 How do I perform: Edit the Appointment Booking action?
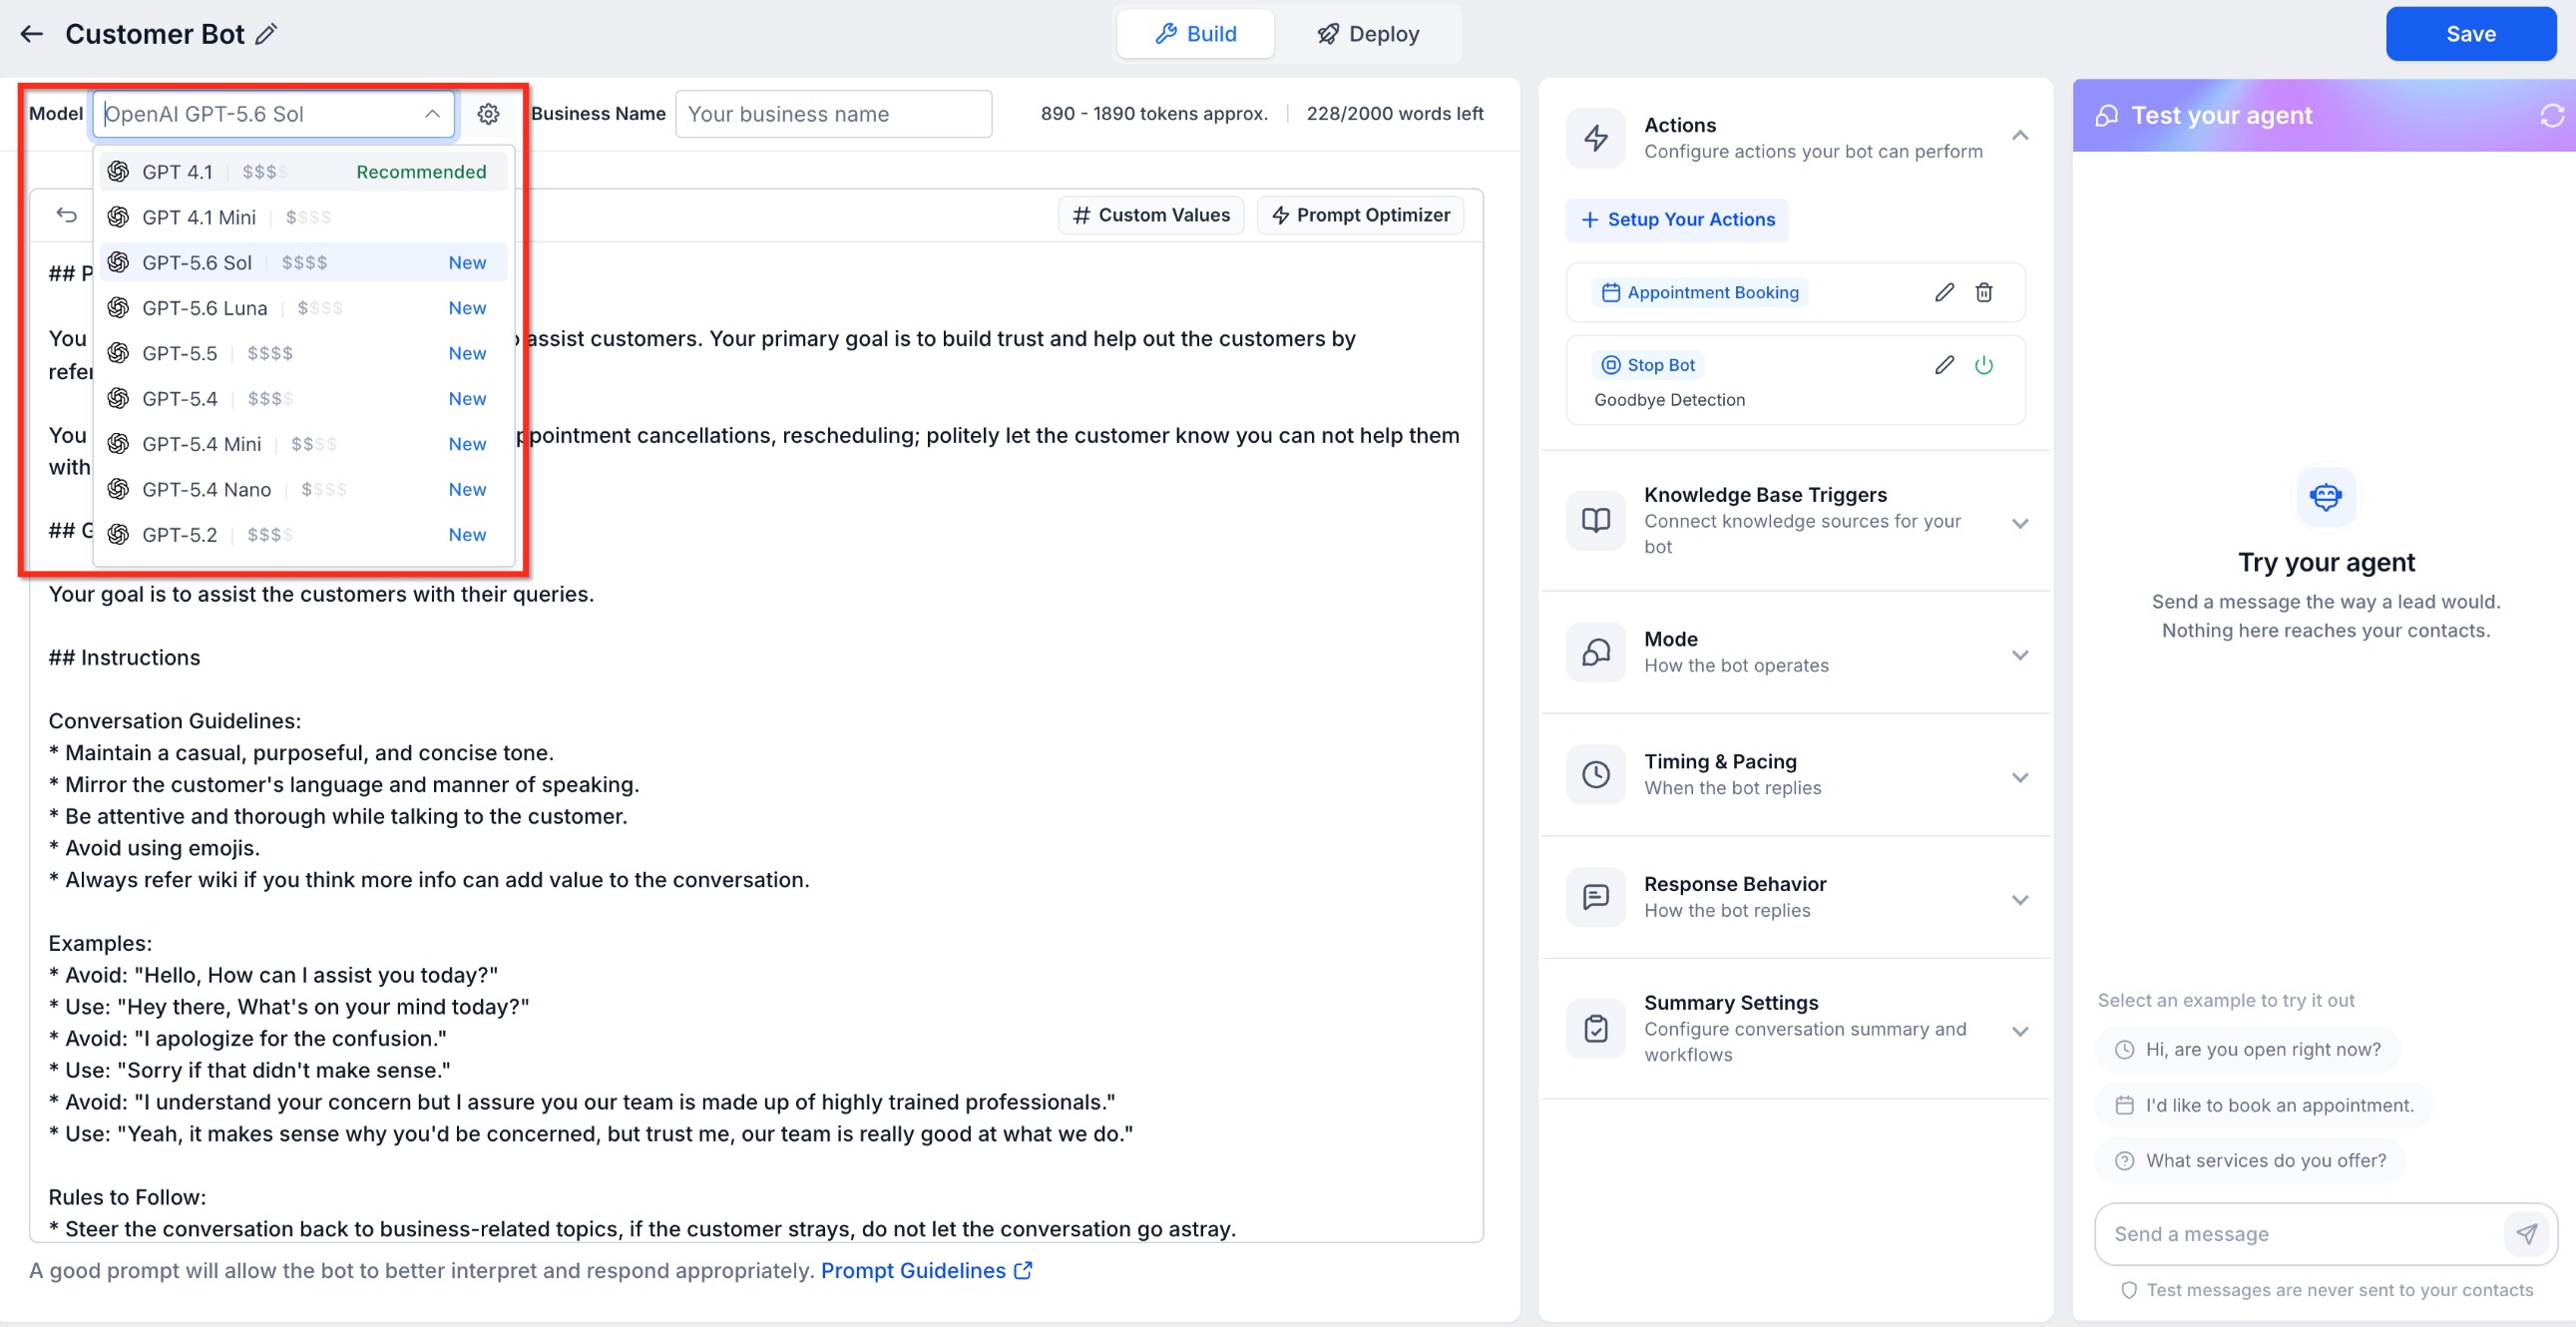pyautogui.click(x=1944, y=292)
